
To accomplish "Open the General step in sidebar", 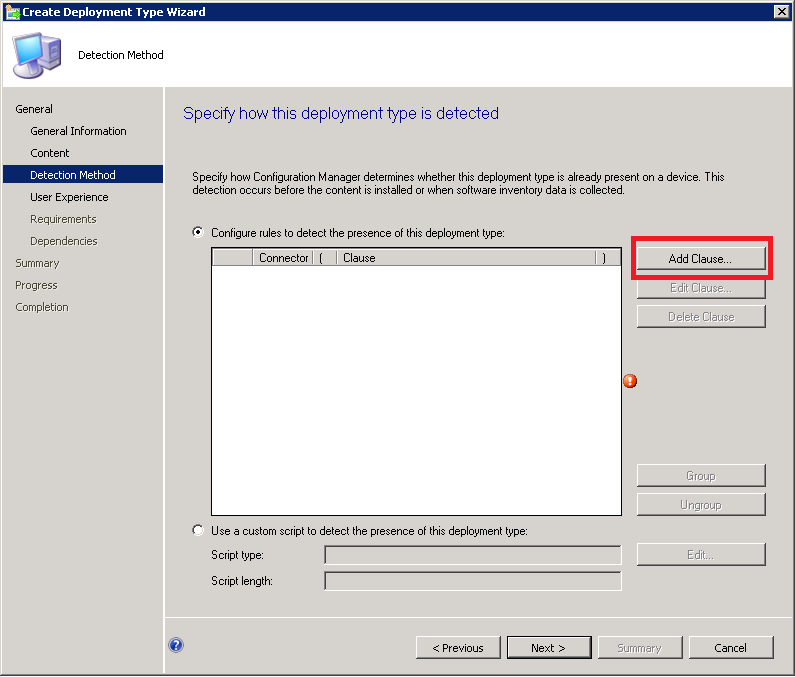I will pyautogui.click(x=34, y=109).
